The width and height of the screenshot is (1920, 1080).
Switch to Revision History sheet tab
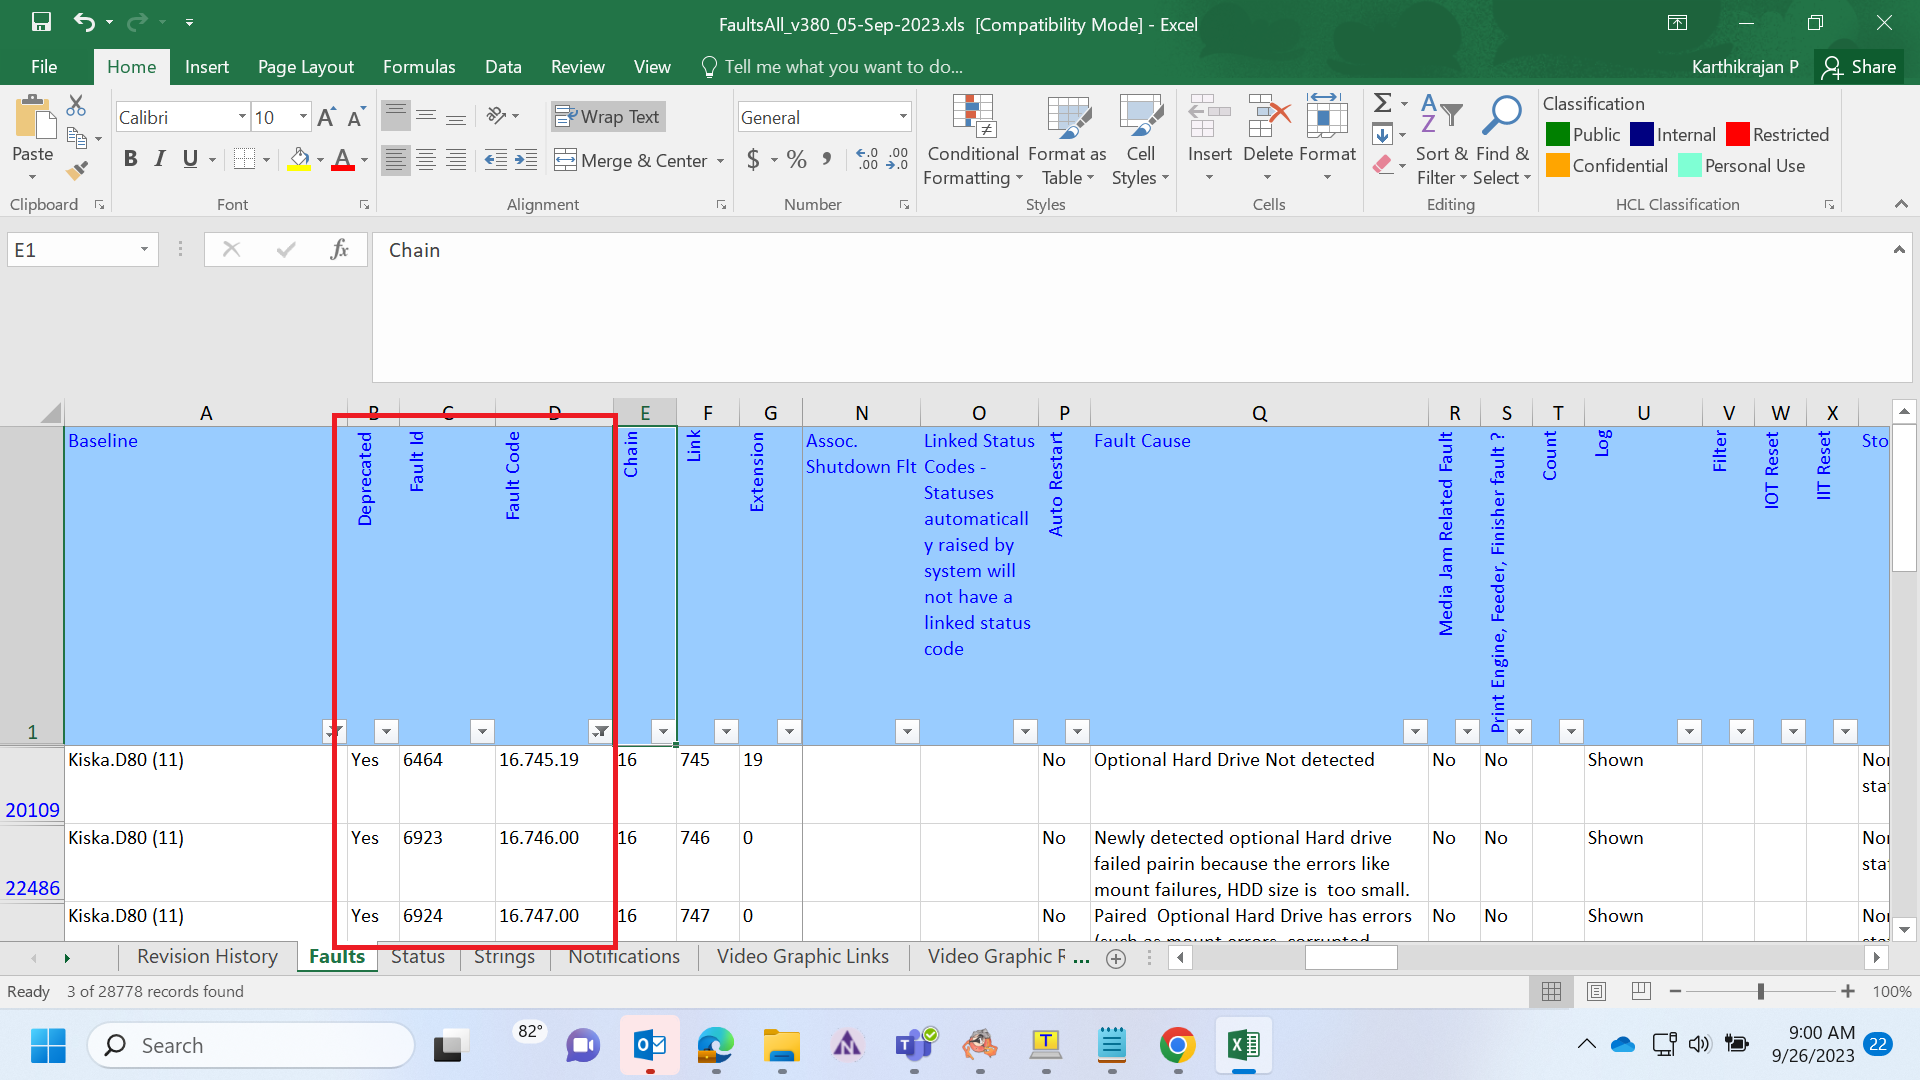click(207, 957)
